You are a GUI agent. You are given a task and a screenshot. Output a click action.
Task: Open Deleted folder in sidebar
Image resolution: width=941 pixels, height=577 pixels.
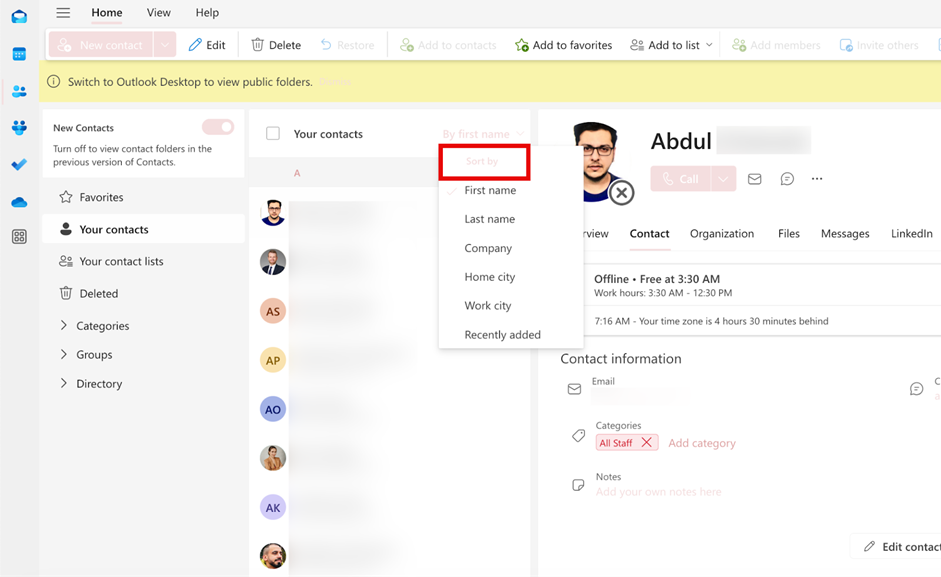click(143, 294)
